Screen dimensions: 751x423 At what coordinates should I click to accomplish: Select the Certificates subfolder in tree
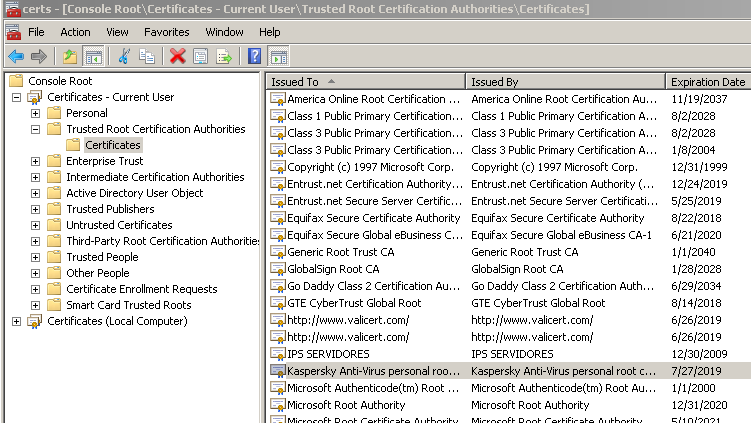pyautogui.click(x=113, y=145)
